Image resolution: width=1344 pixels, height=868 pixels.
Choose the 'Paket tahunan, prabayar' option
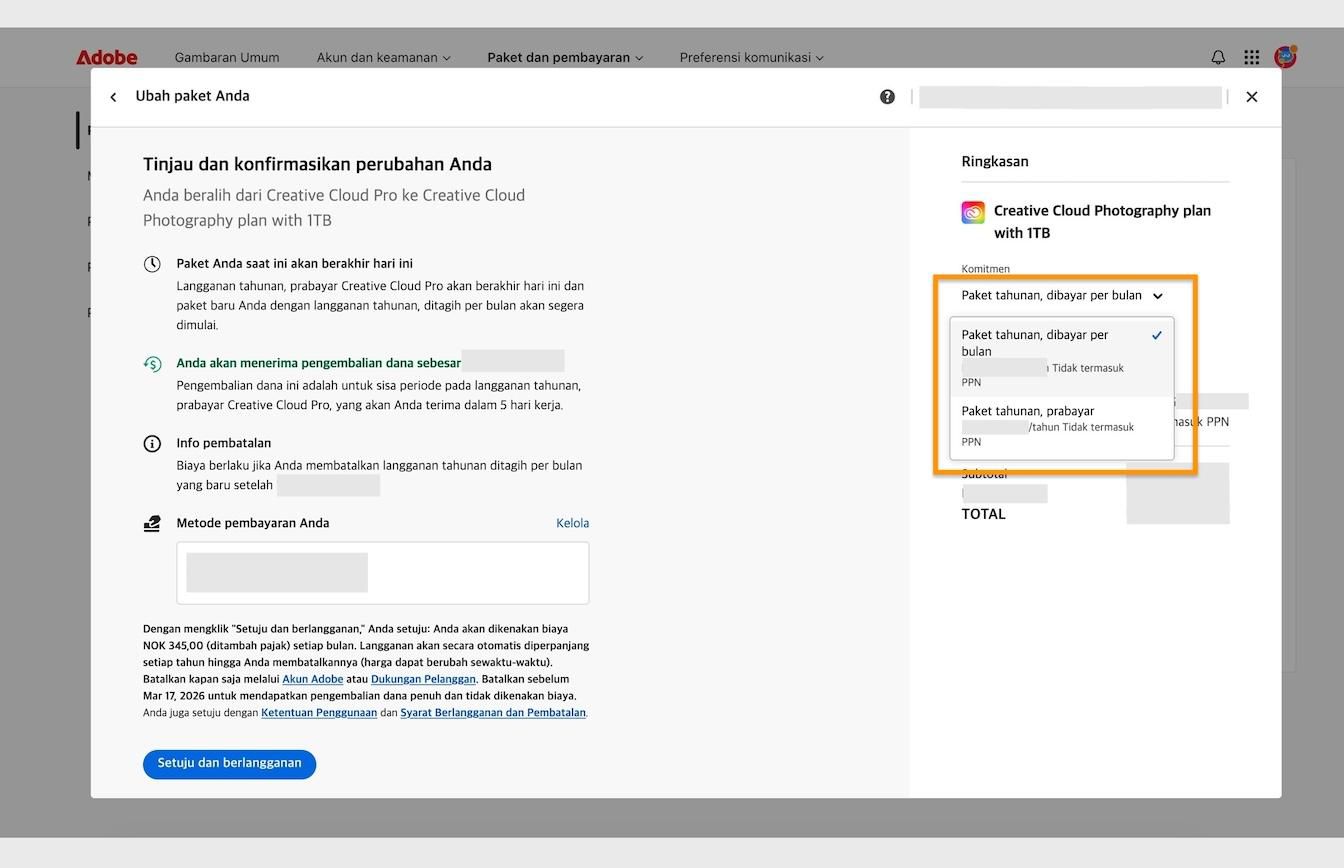(1062, 426)
